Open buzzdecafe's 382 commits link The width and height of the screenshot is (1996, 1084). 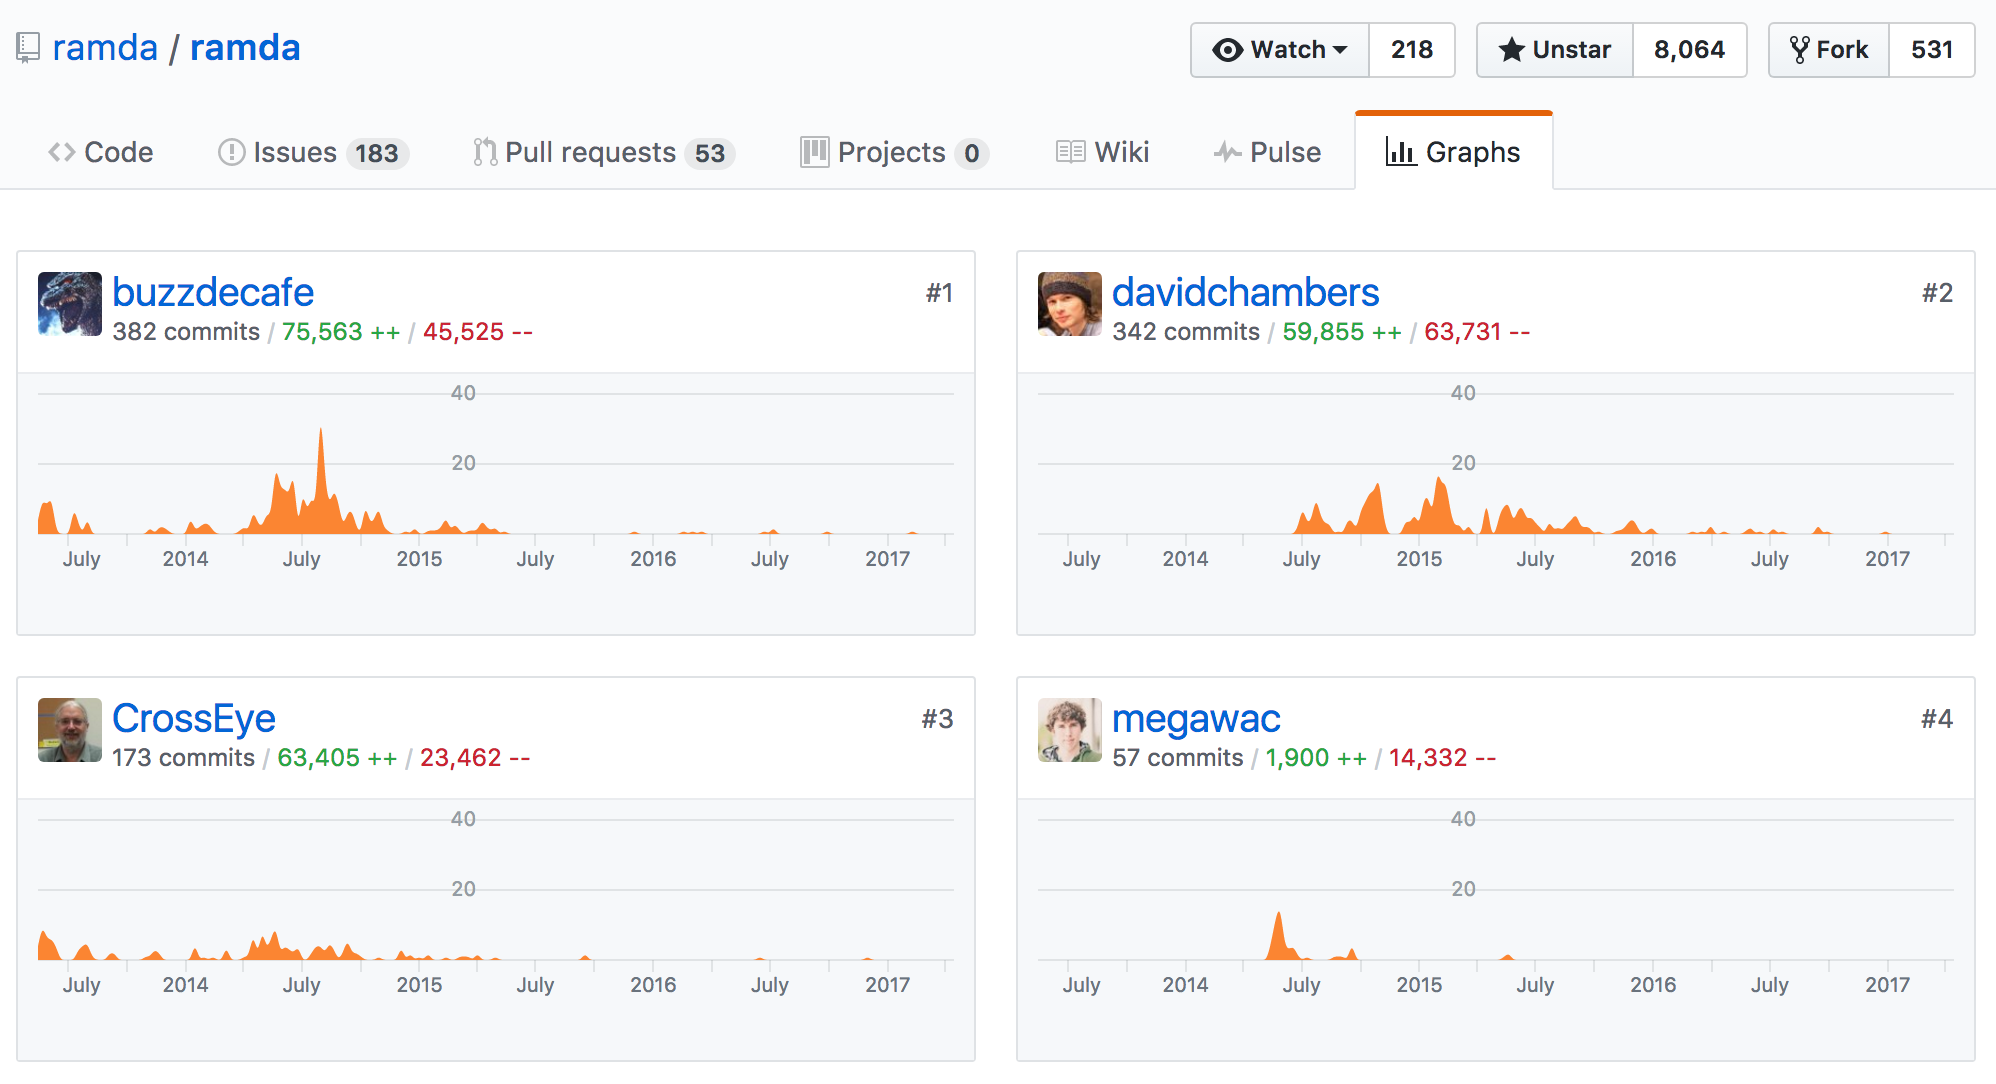186,332
